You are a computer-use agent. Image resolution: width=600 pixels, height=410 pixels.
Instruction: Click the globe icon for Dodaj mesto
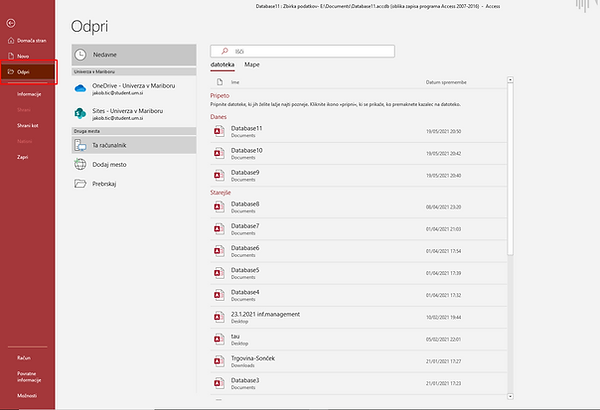(x=80, y=164)
